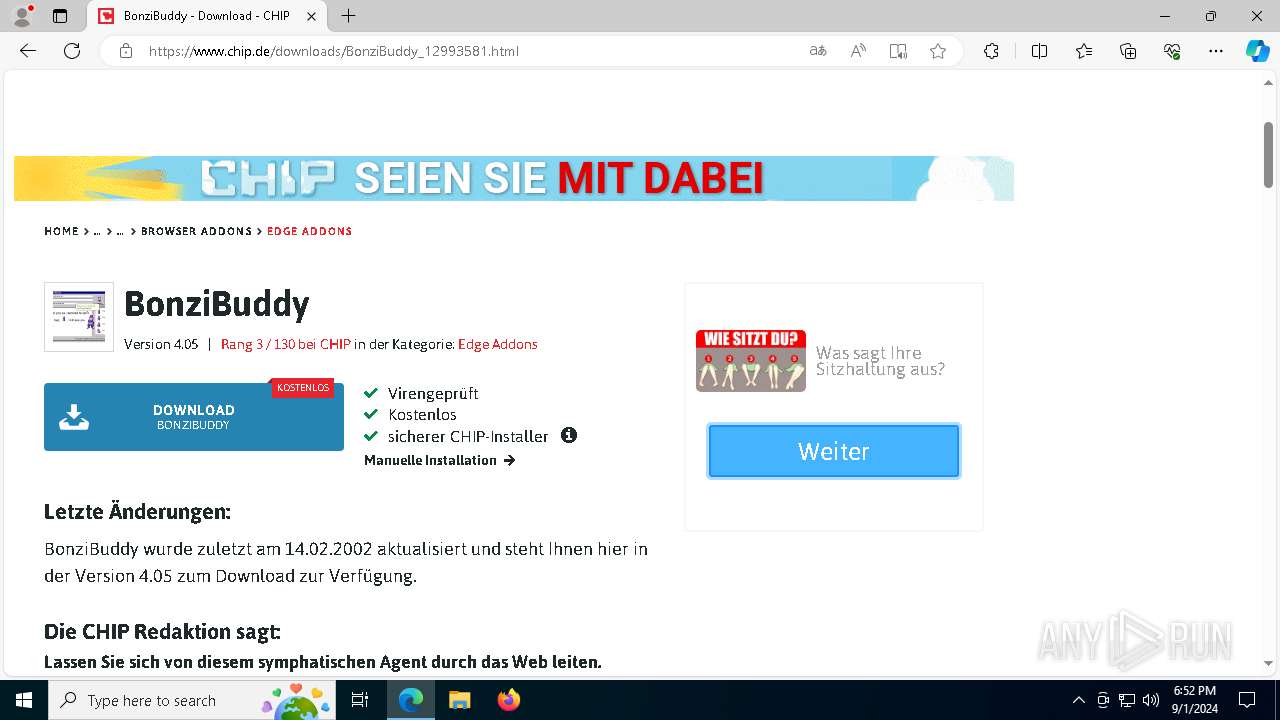Open the favorites list icon
Image resolution: width=1280 pixels, height=720 pixels.
pos(1084,51)
